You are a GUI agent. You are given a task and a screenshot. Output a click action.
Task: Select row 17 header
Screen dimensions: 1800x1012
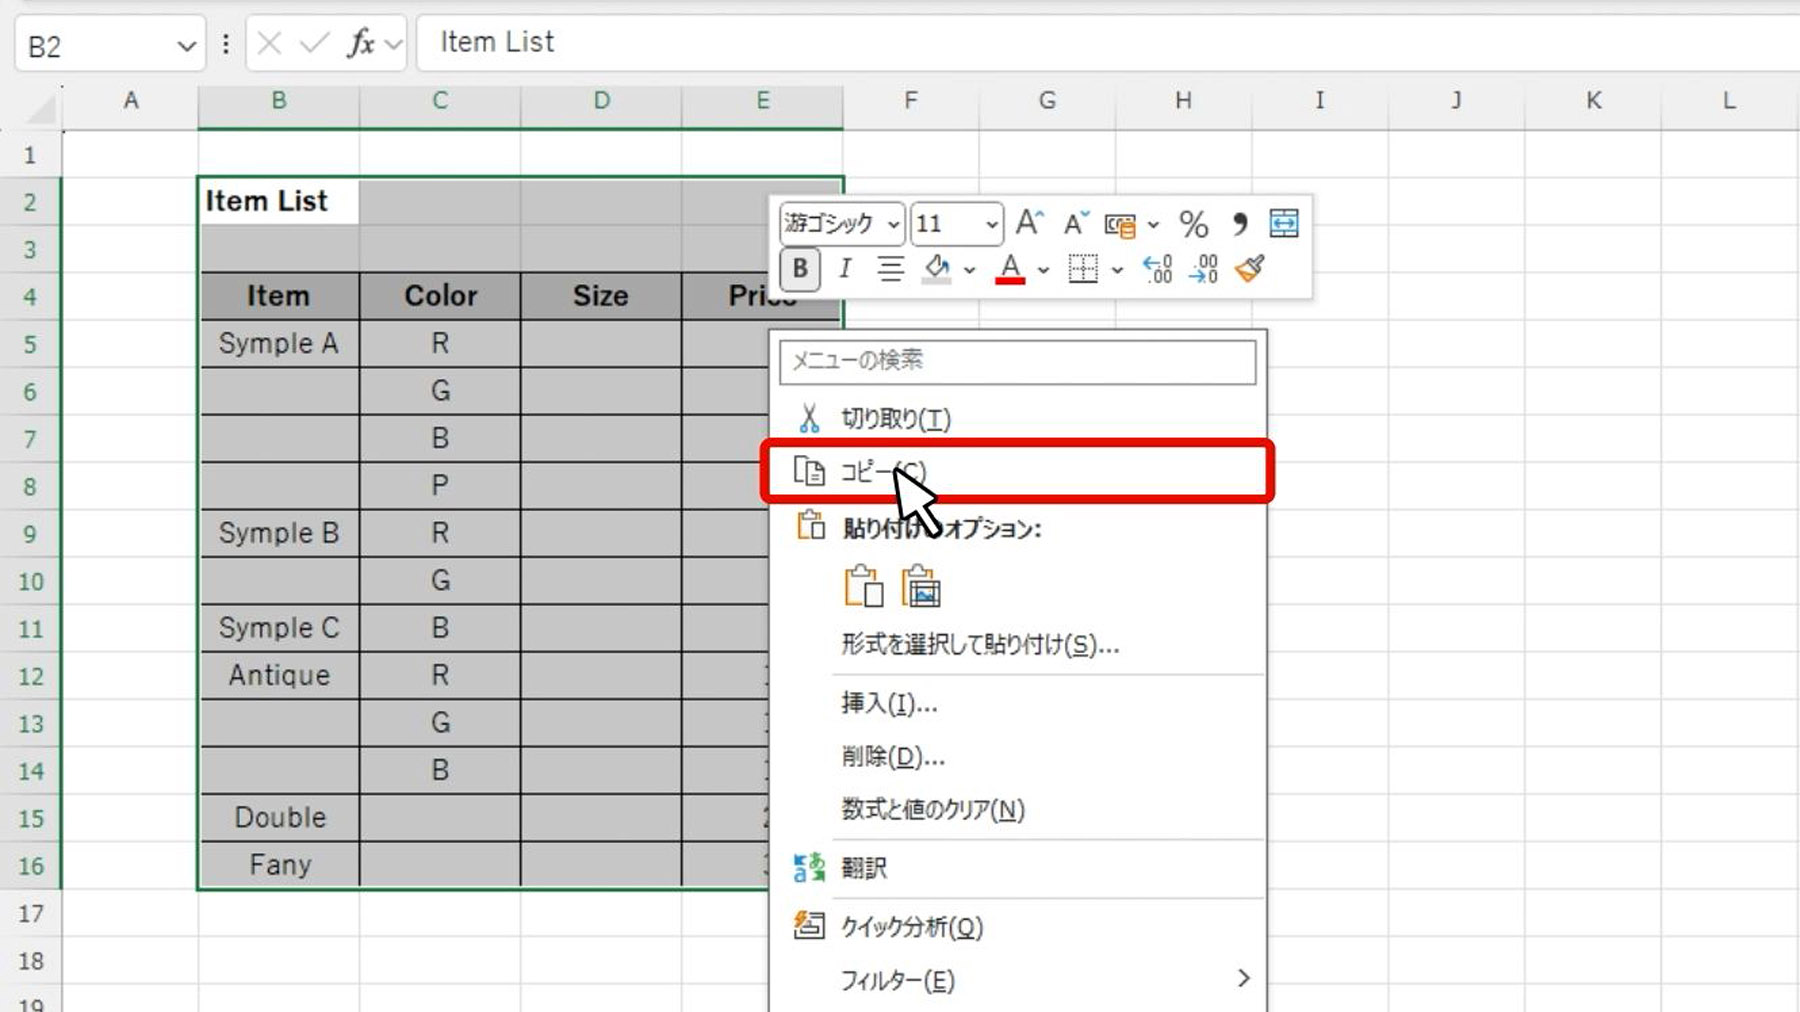click(31, 913)
